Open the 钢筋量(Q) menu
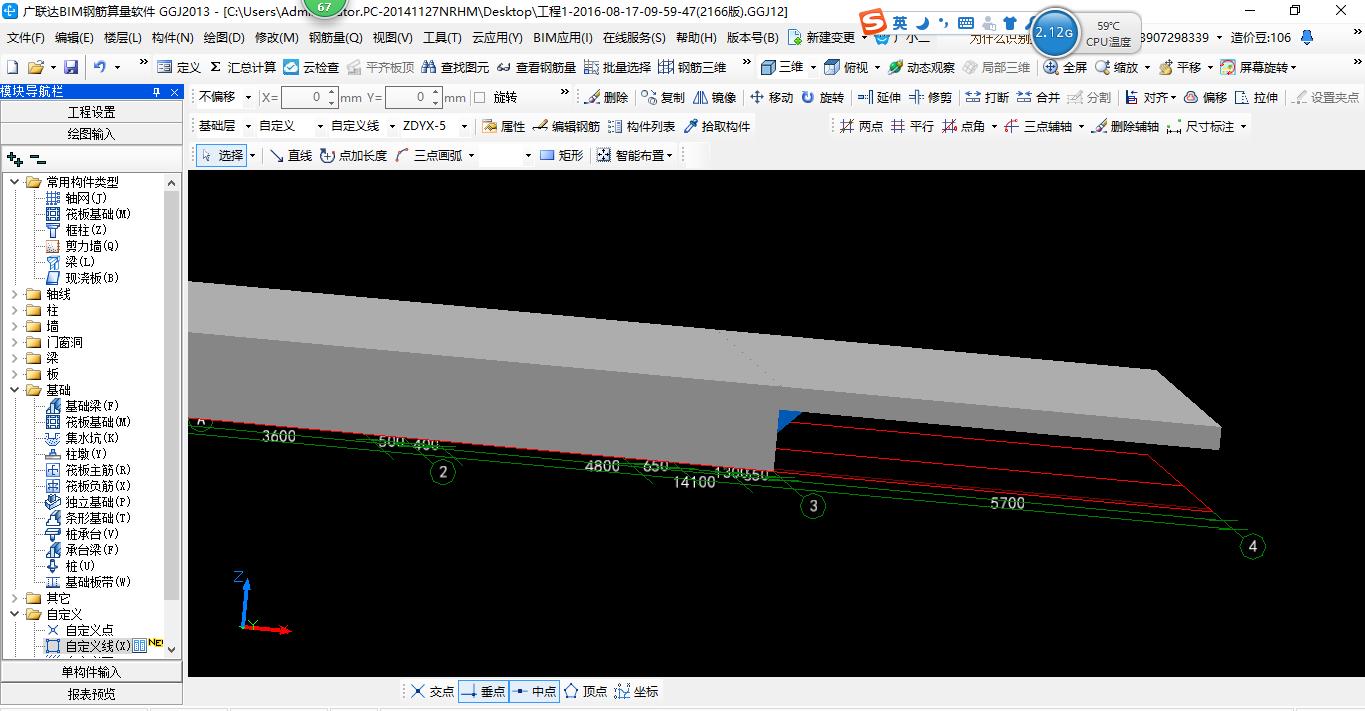The width and height of the screenshot is (1365, 711). coord(335,37)
